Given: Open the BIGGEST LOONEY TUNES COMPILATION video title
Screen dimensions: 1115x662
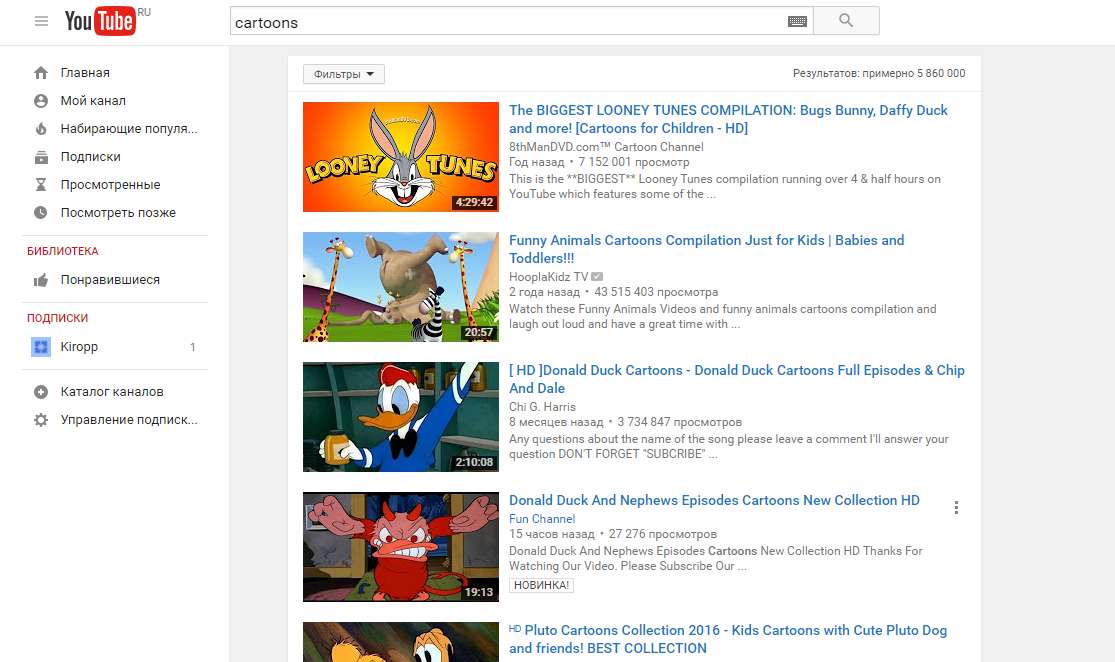Looking at the screenshot, I should pyautogui.click(x=728, y=119).
